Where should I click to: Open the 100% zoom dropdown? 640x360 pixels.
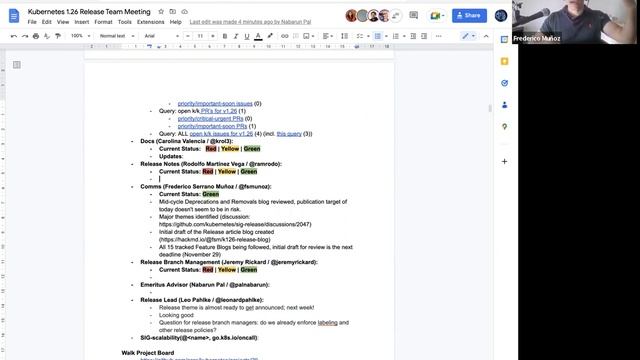(x=80, y=36)
